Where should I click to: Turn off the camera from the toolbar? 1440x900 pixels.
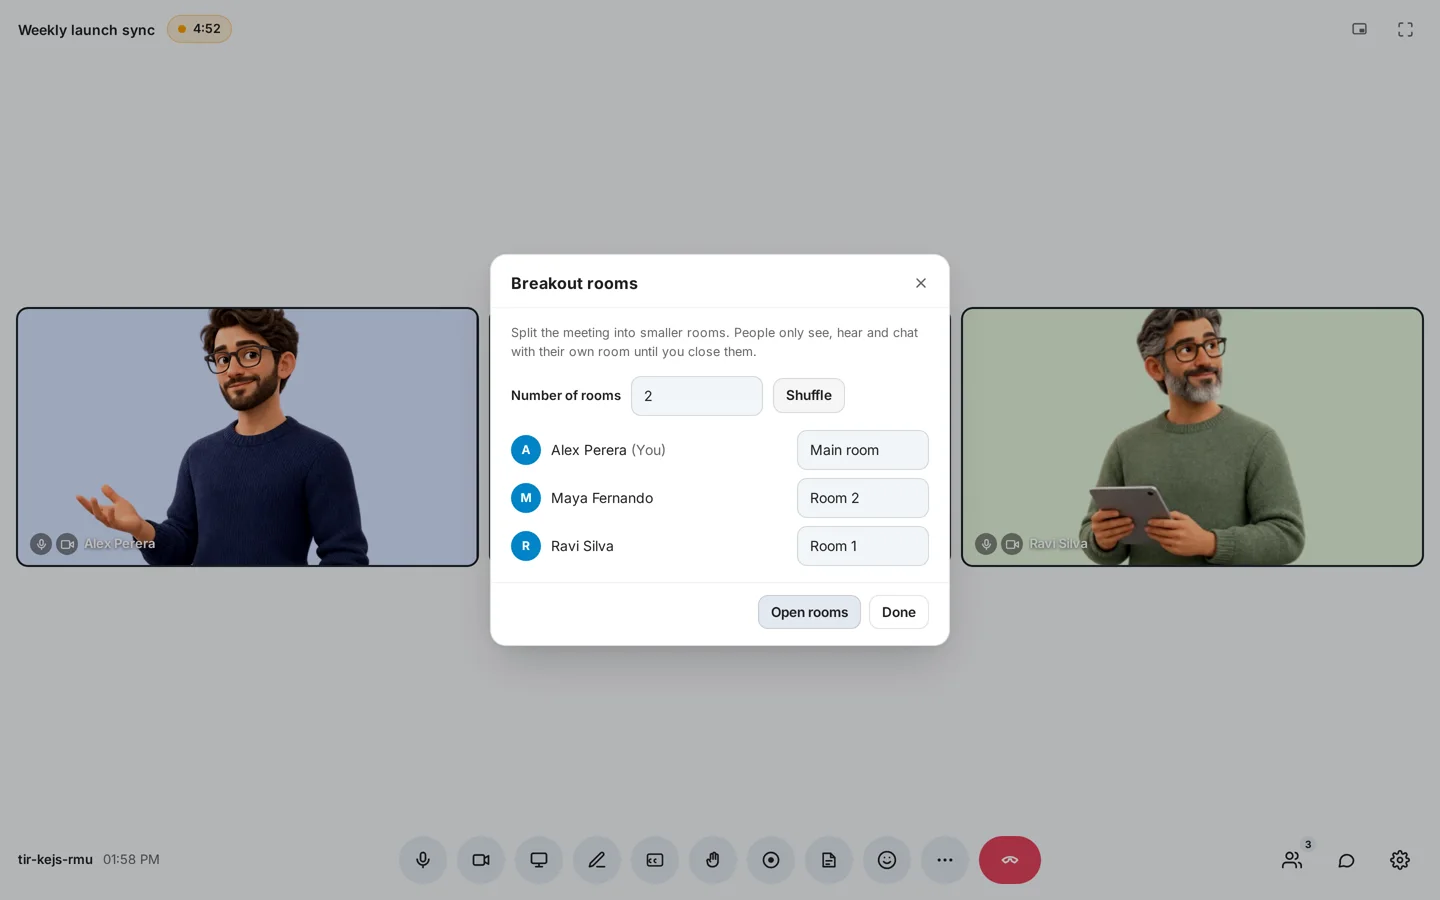481,860
